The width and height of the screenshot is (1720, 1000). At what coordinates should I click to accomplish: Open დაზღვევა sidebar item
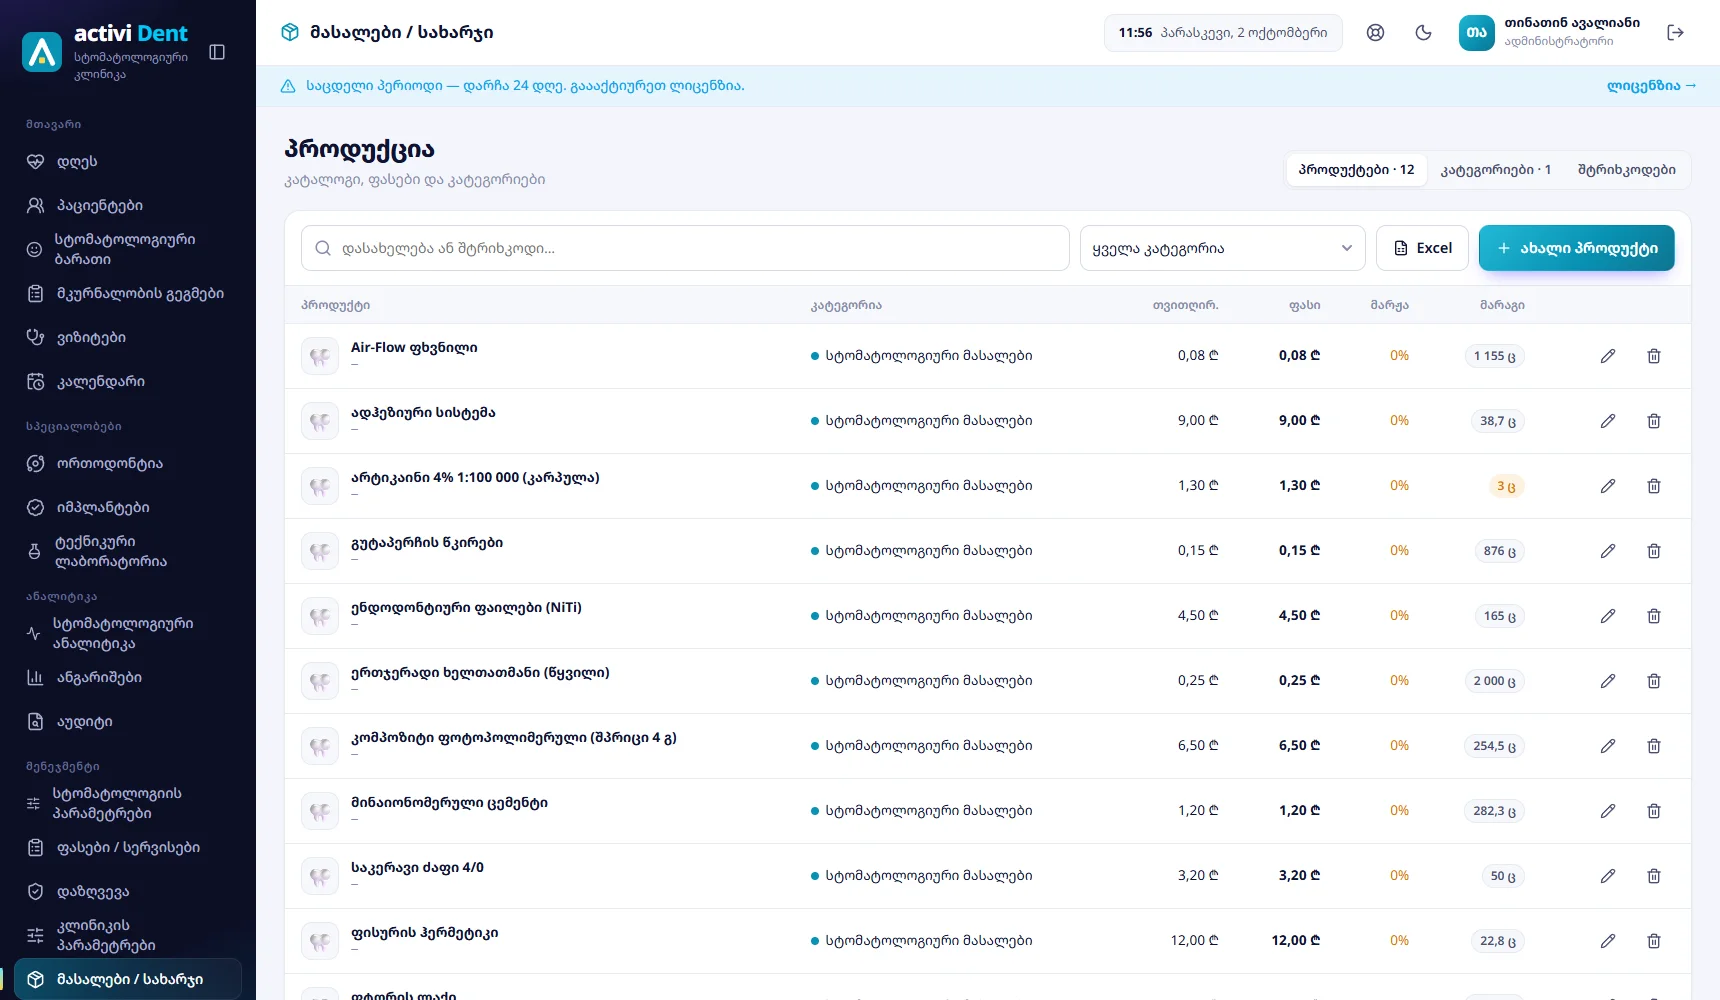pyautogui.click(x=128, y=892)
